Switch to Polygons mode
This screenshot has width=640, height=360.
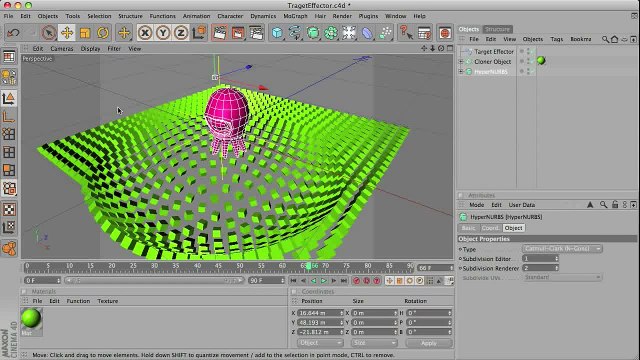[x=9, y=170]
